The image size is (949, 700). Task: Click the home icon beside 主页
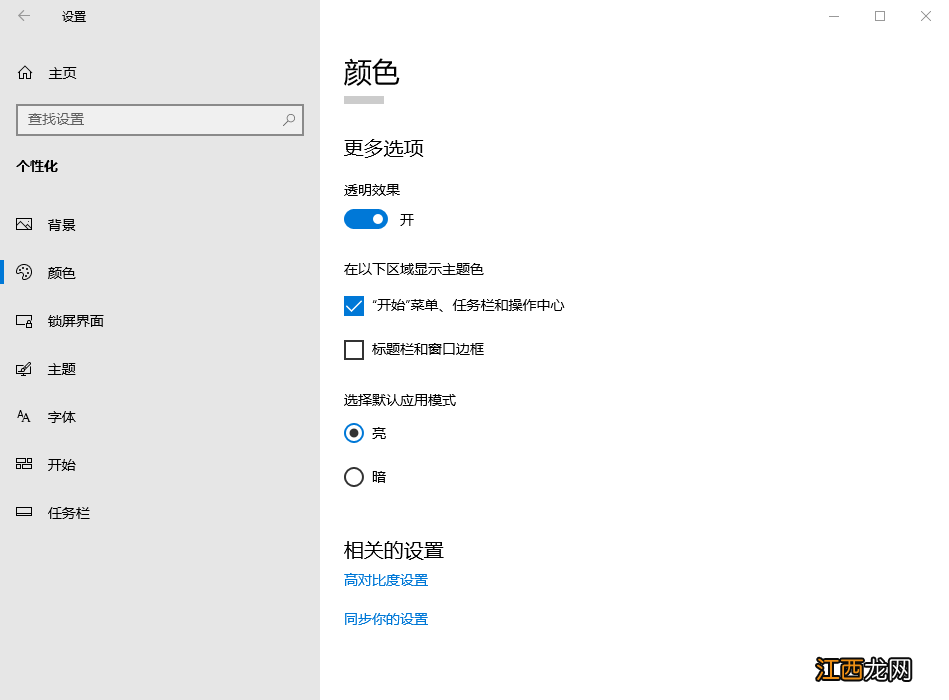(x=25, y=73)
